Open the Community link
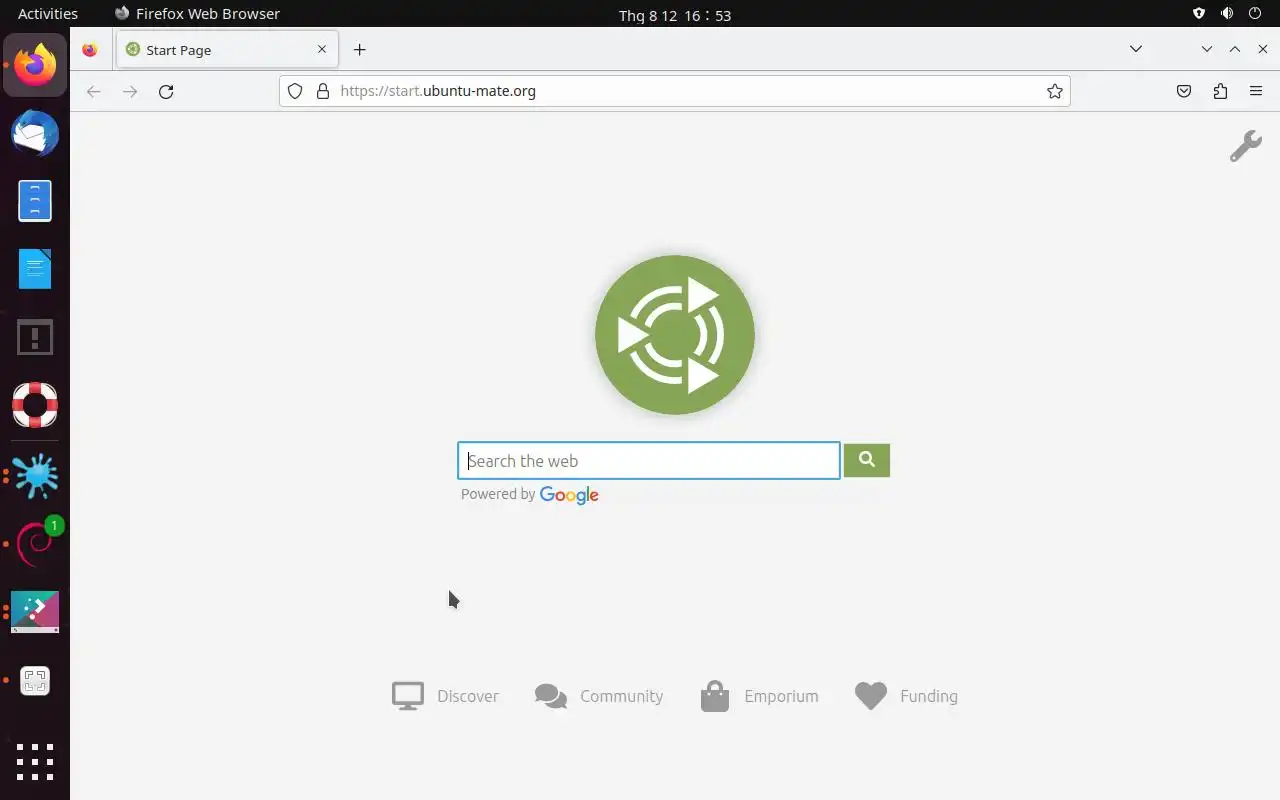 (599, 696)
